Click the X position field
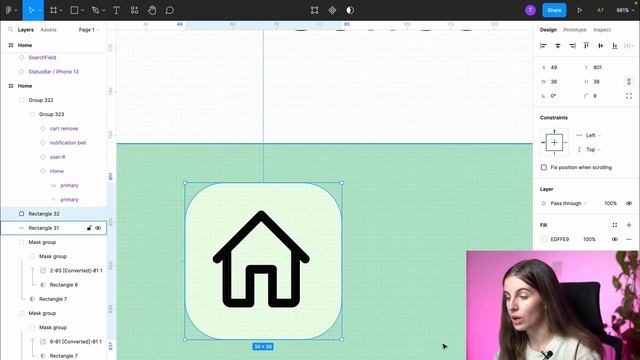This screenshot has width=640, height=360. click(x=559, y=67)
